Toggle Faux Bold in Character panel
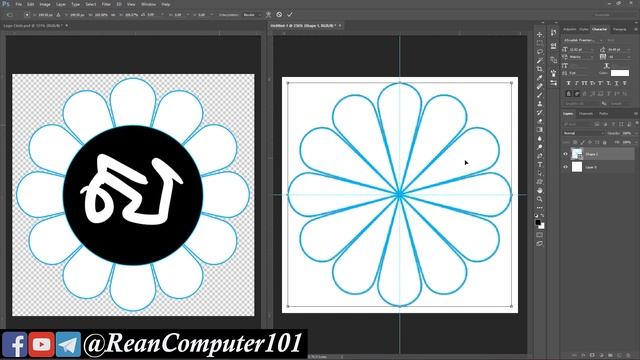This screenshot has width=640, height=360. click(569, 83)
